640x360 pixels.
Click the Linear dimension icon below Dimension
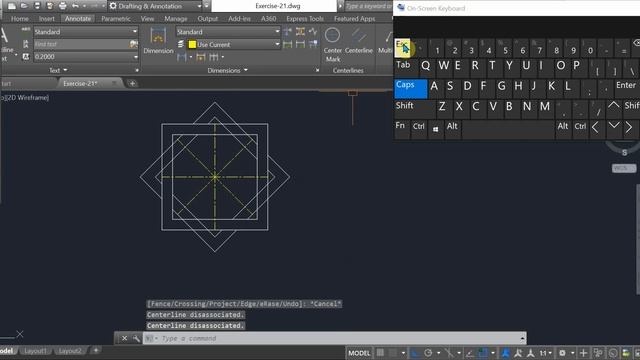pos(182,57)
